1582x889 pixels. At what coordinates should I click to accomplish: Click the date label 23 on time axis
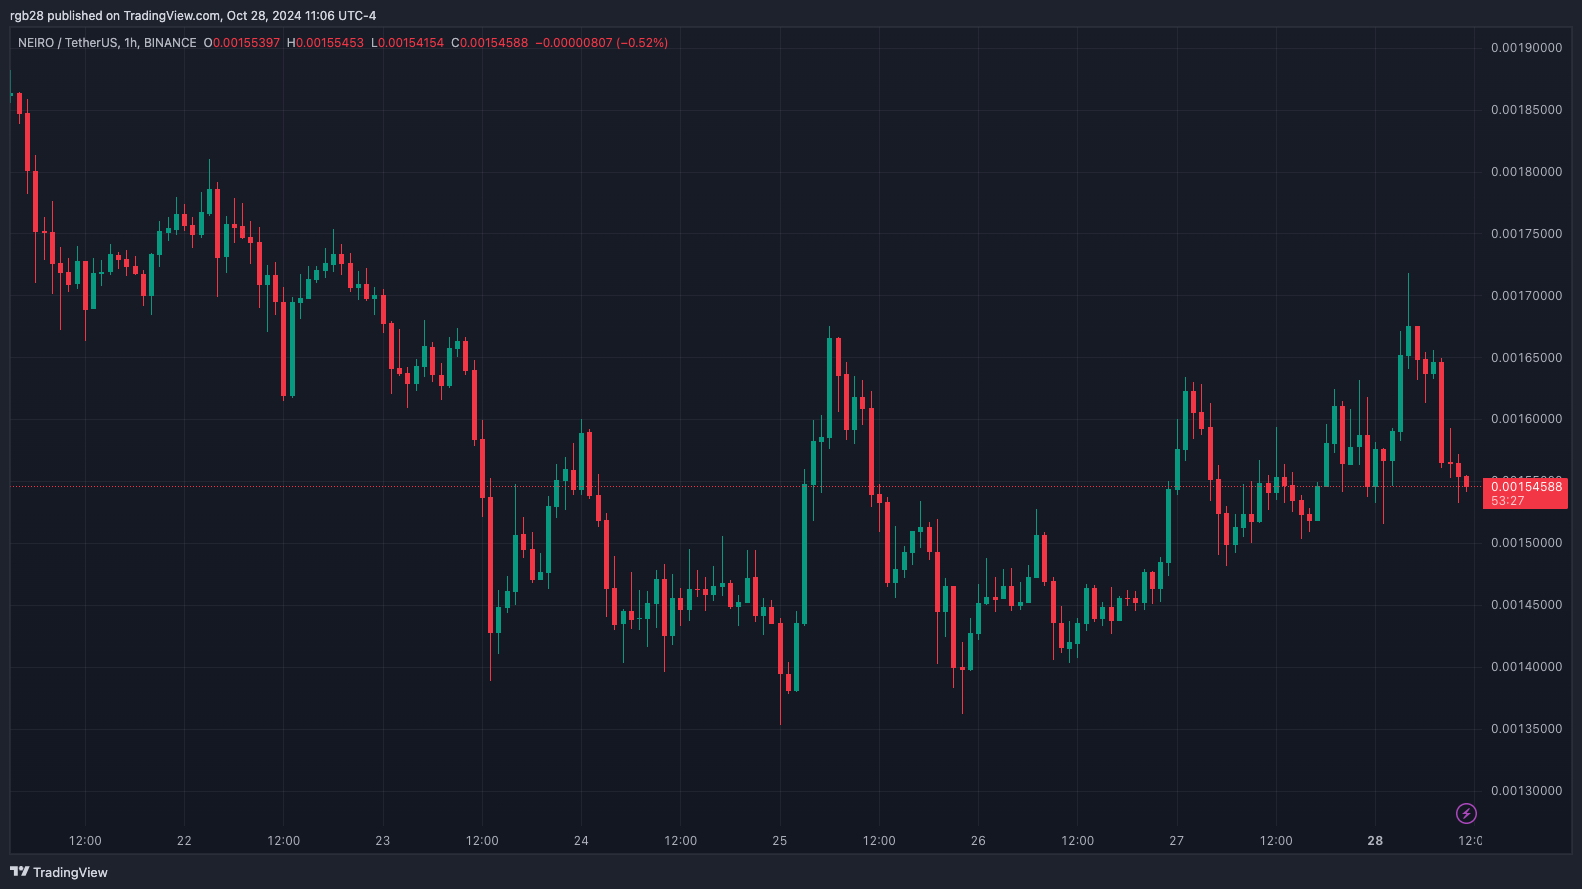click(383, 841)
